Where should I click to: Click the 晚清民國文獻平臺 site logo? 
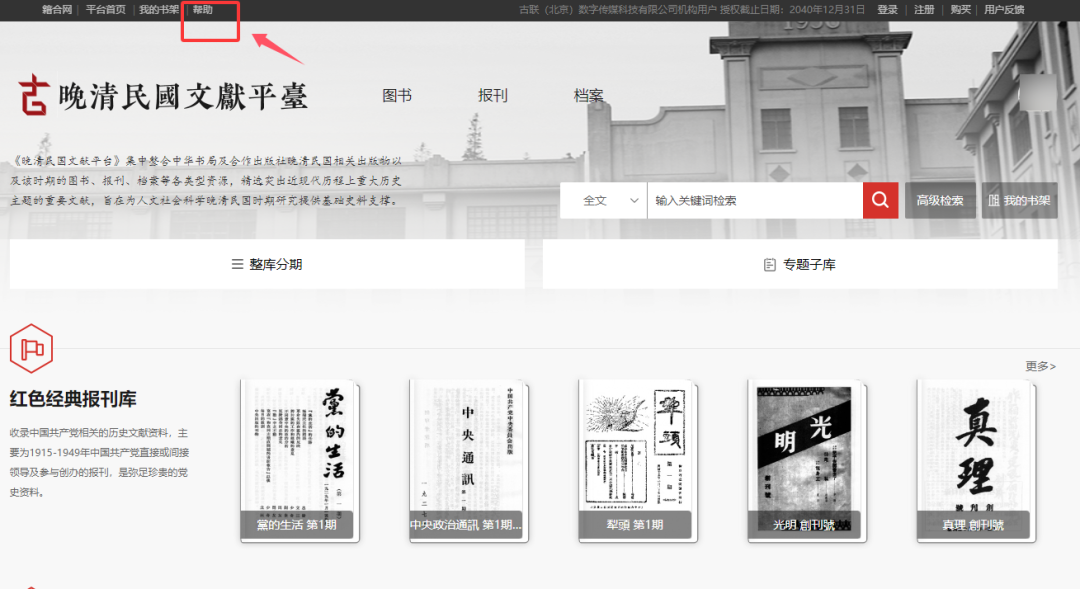[x=163, y=95]
